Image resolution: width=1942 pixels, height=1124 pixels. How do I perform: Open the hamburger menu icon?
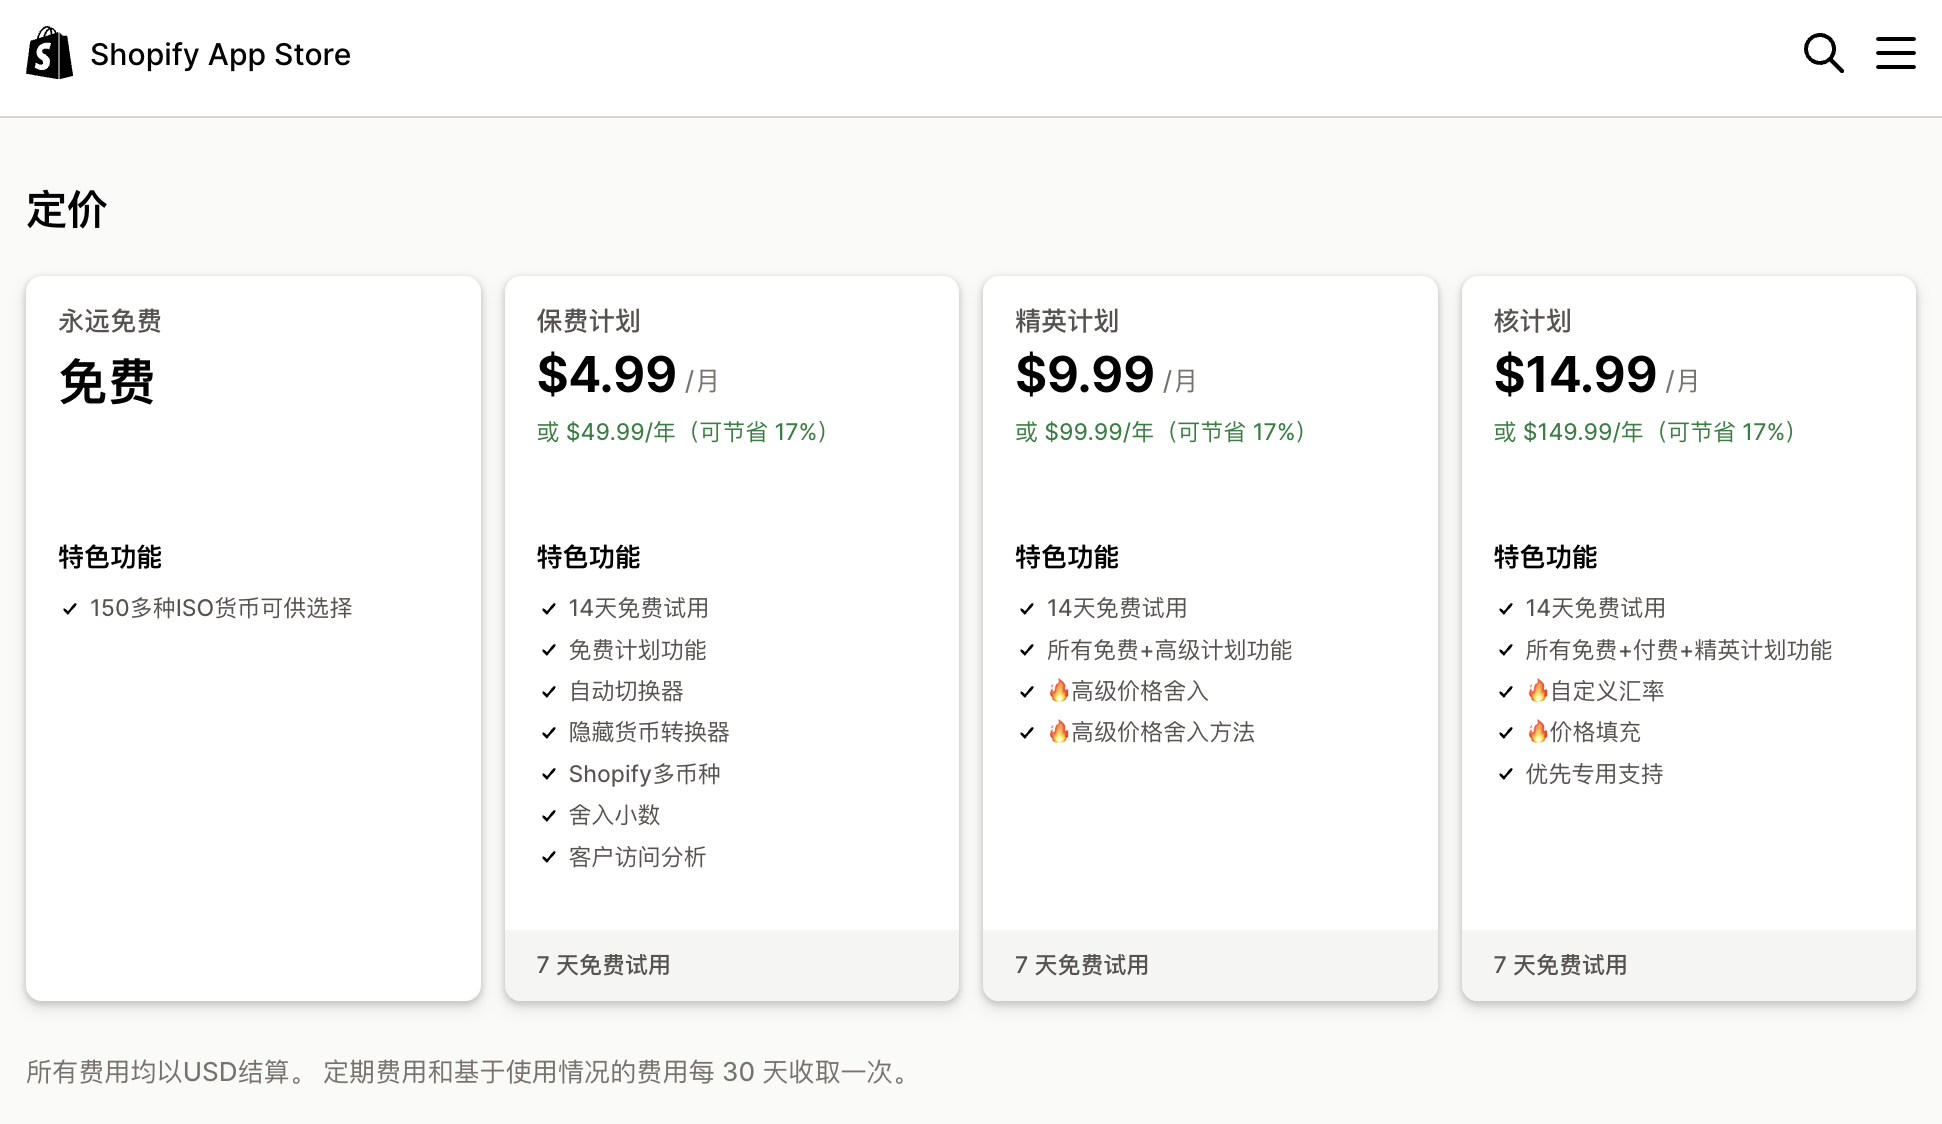1895,53
